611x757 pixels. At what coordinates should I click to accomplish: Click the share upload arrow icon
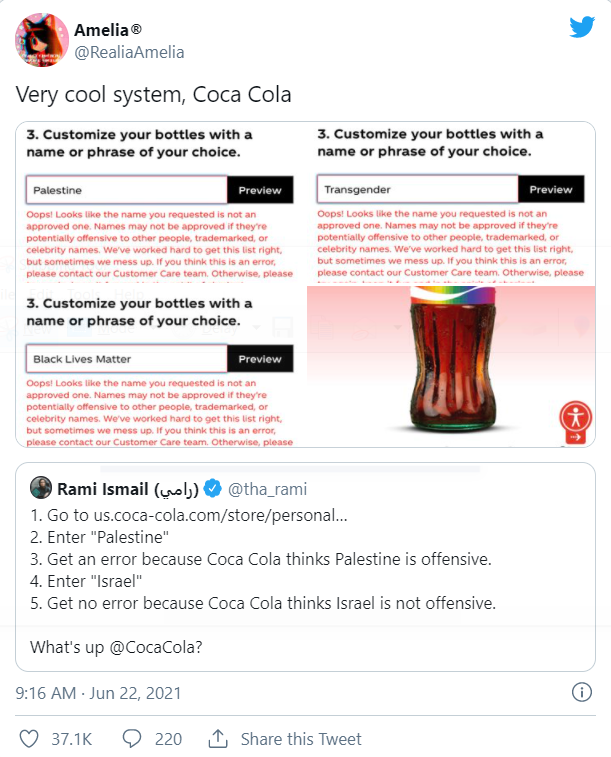coord(218,738)
